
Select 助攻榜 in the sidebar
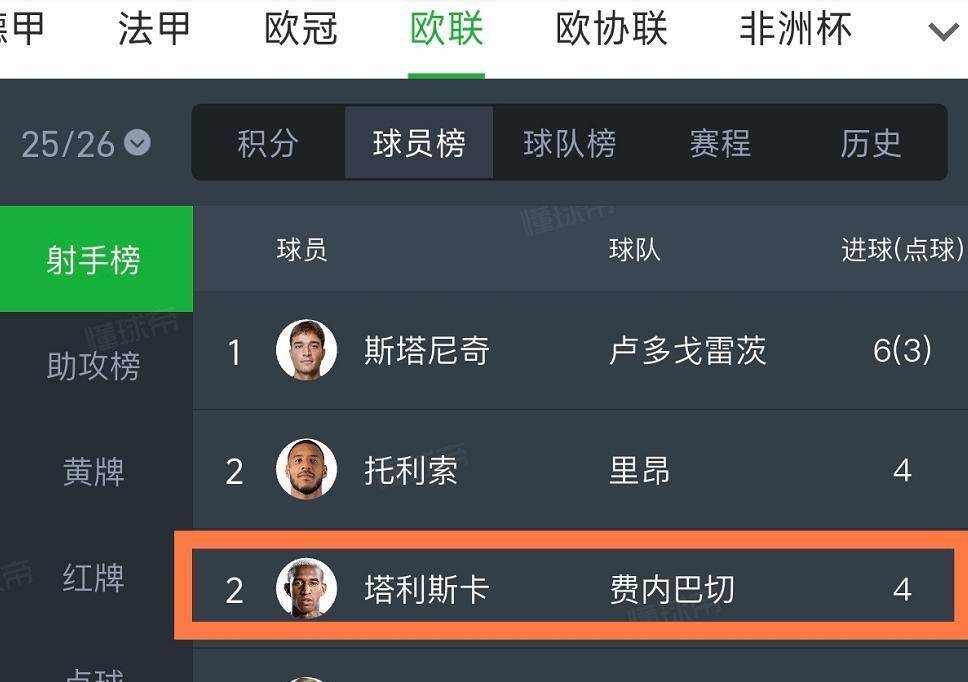tap(94, 366)
